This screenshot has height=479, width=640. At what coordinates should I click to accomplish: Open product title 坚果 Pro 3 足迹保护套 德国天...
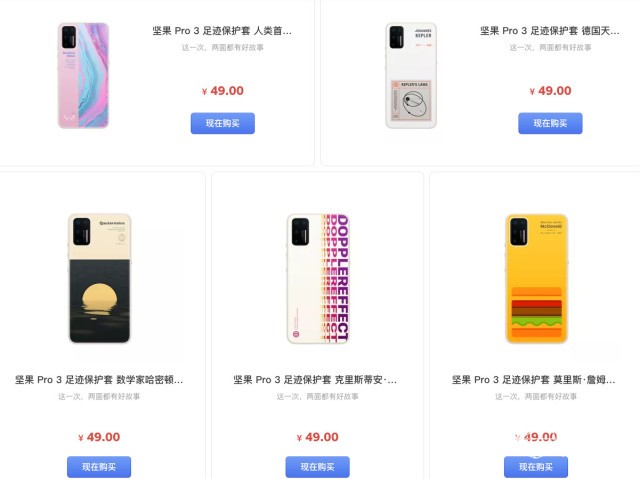point(550,31)
